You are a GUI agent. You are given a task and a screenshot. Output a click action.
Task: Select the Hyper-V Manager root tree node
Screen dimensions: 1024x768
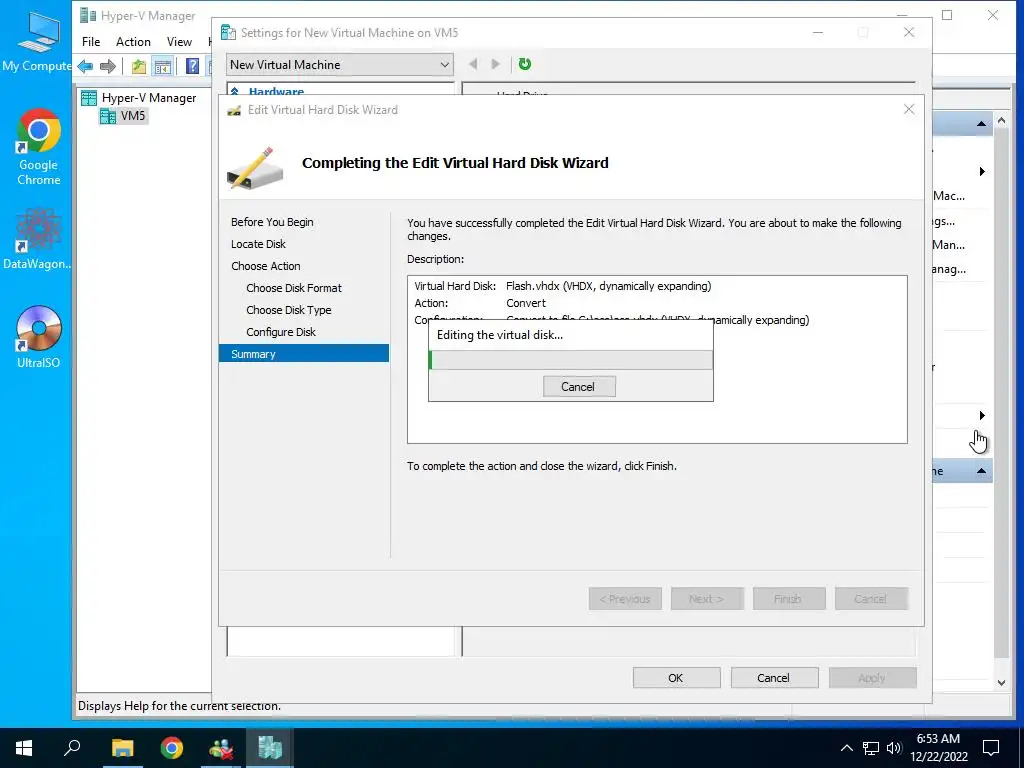[x=138, y=98]
